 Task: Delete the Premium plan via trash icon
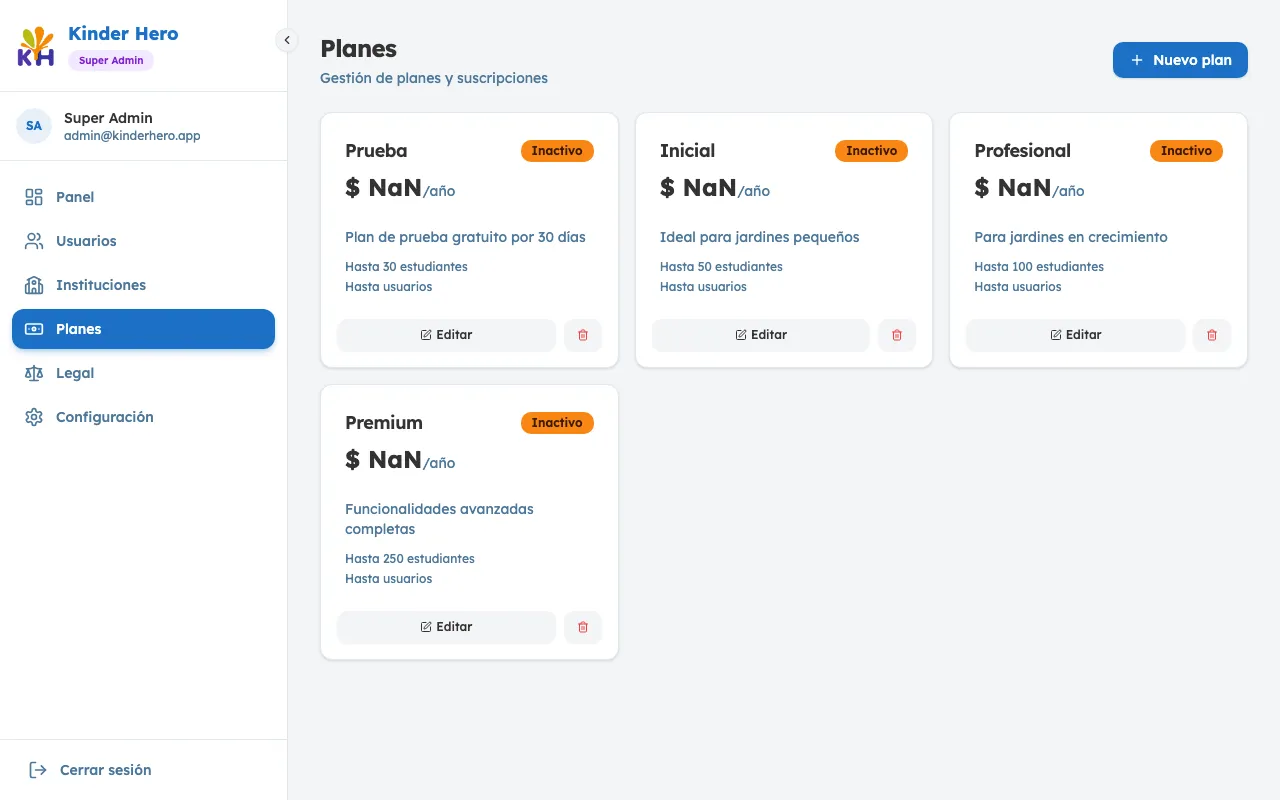583,627
